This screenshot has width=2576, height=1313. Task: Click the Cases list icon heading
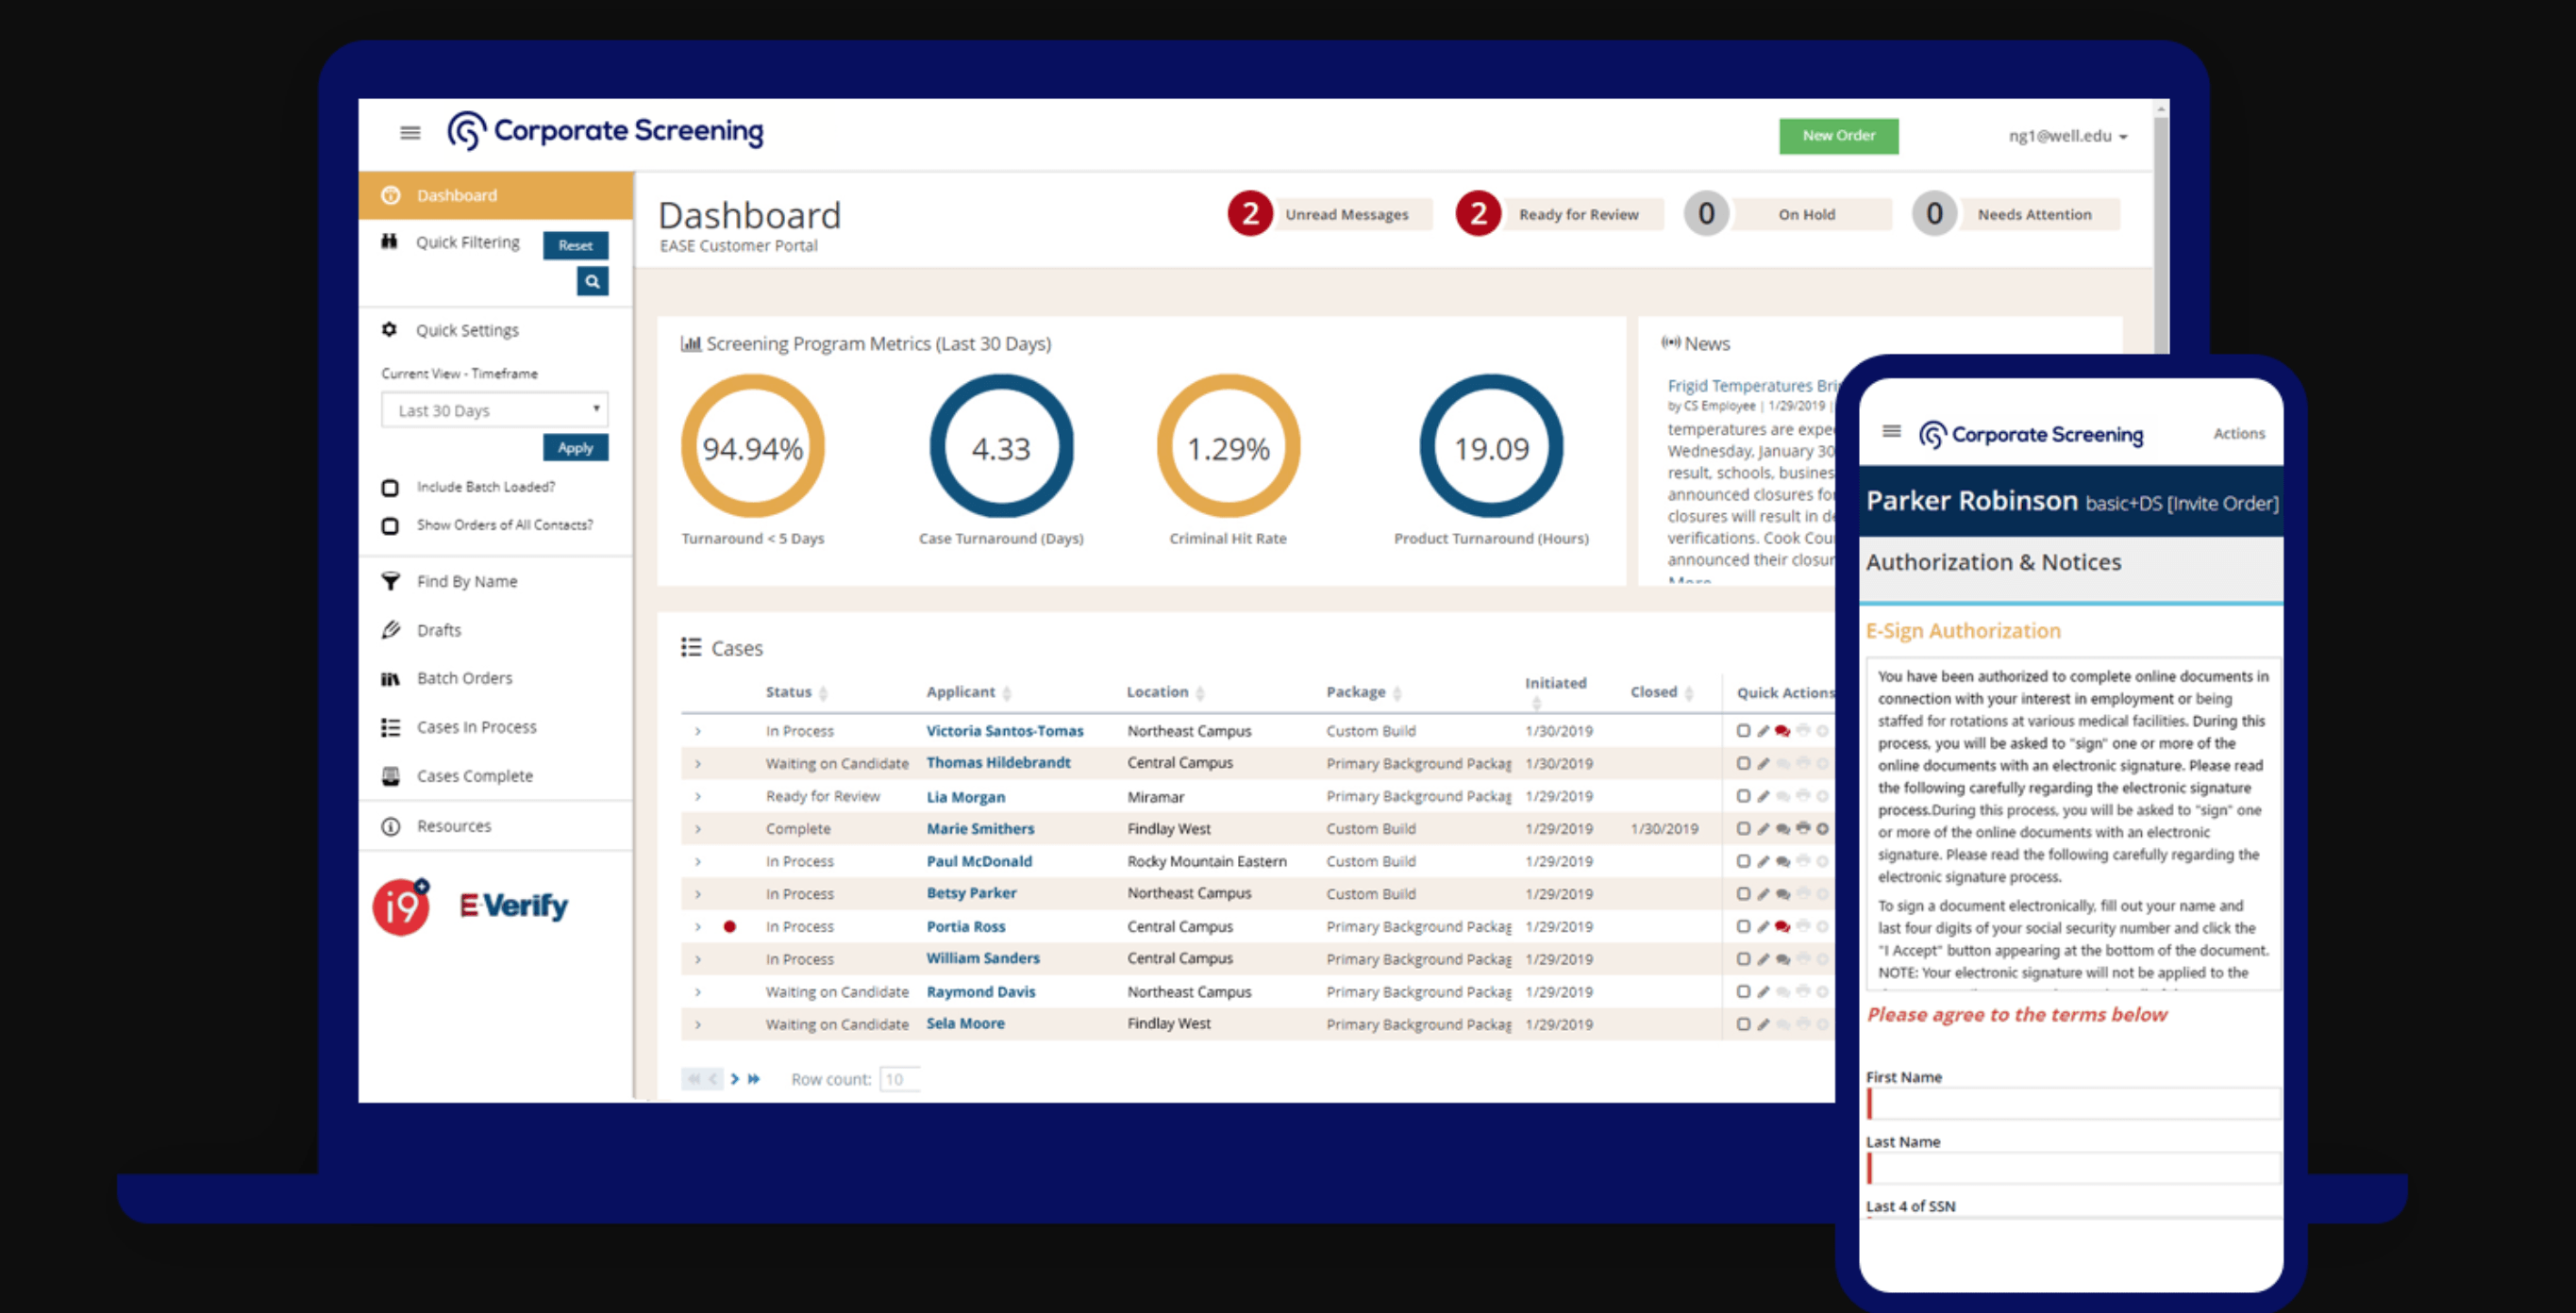(x=691, y=648)
